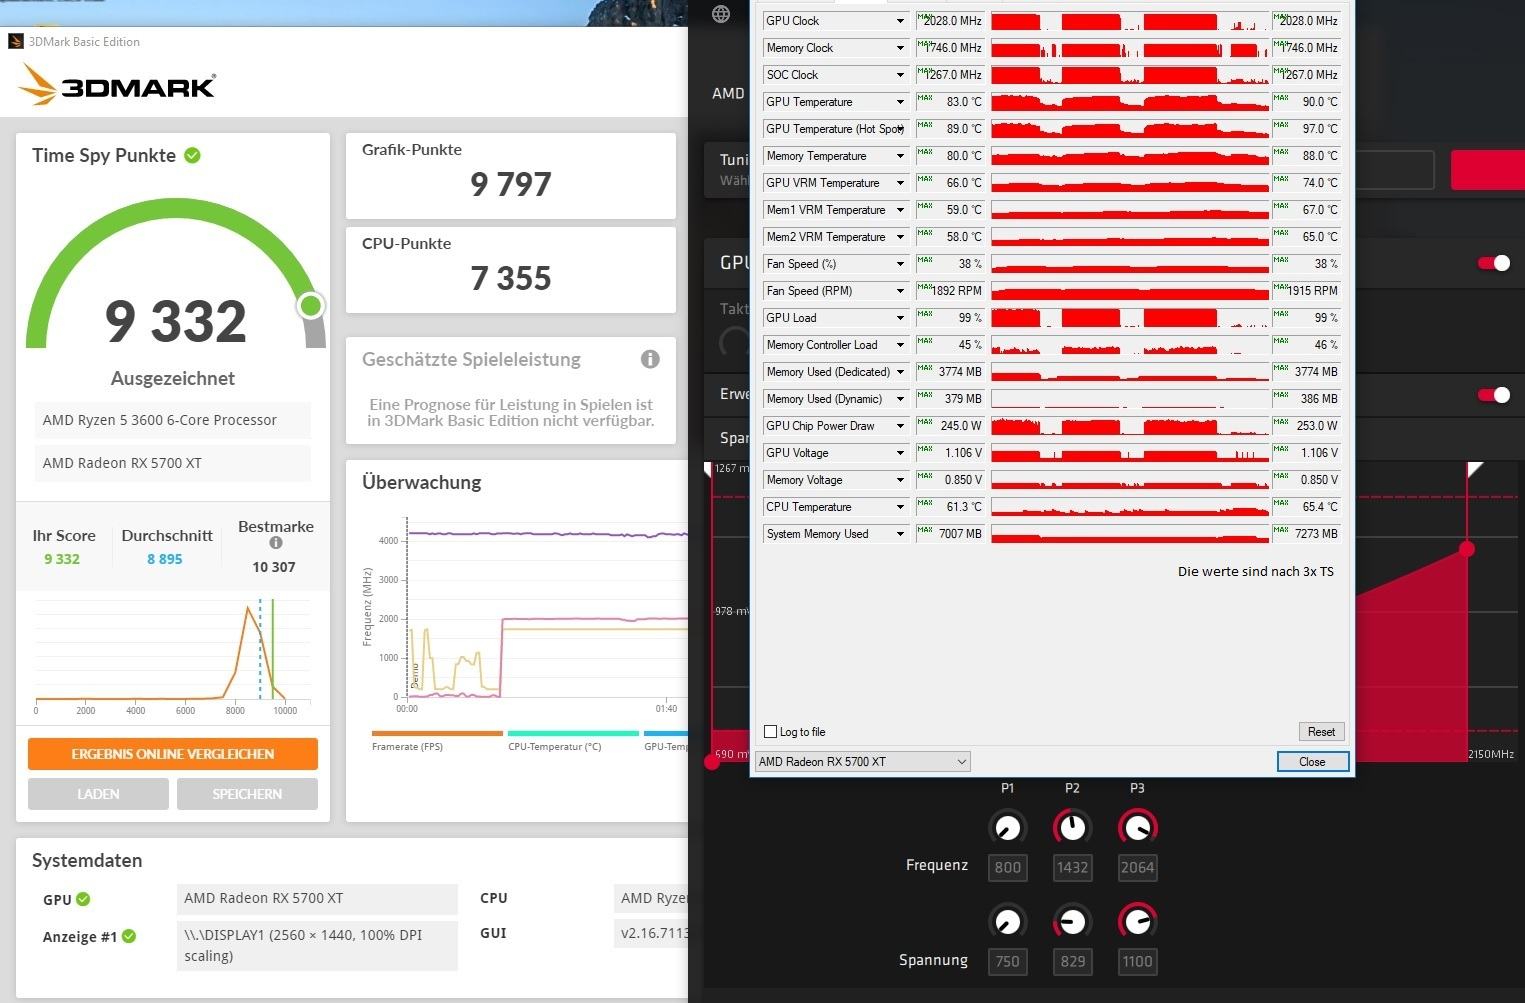Open the GPU Temperature sensor dropdown arrow
1525x1003 pixels.
[900, 102]
